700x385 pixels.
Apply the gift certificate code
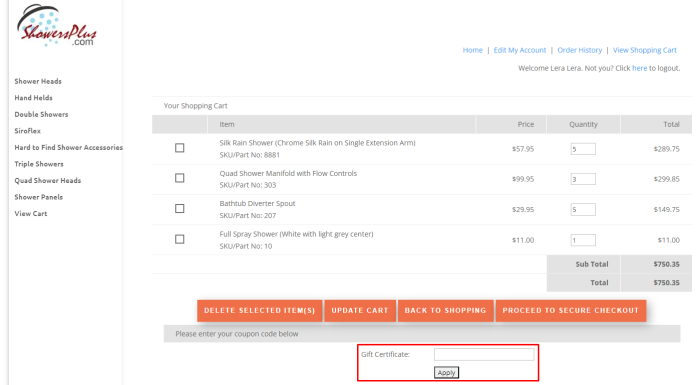click(446, 372)
